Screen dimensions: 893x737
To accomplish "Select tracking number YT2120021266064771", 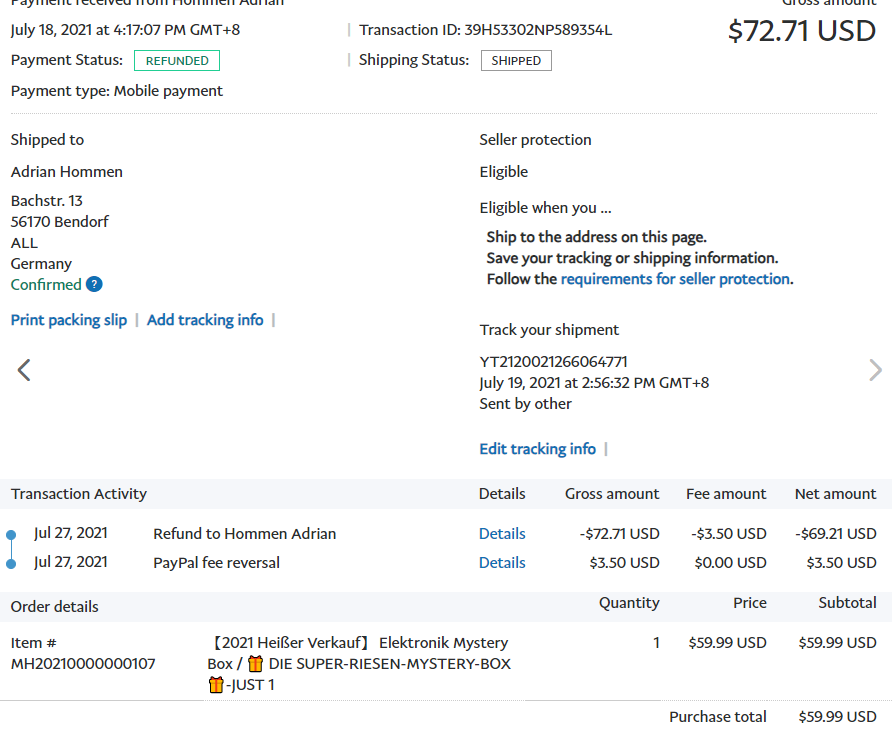I will point(553,362).
